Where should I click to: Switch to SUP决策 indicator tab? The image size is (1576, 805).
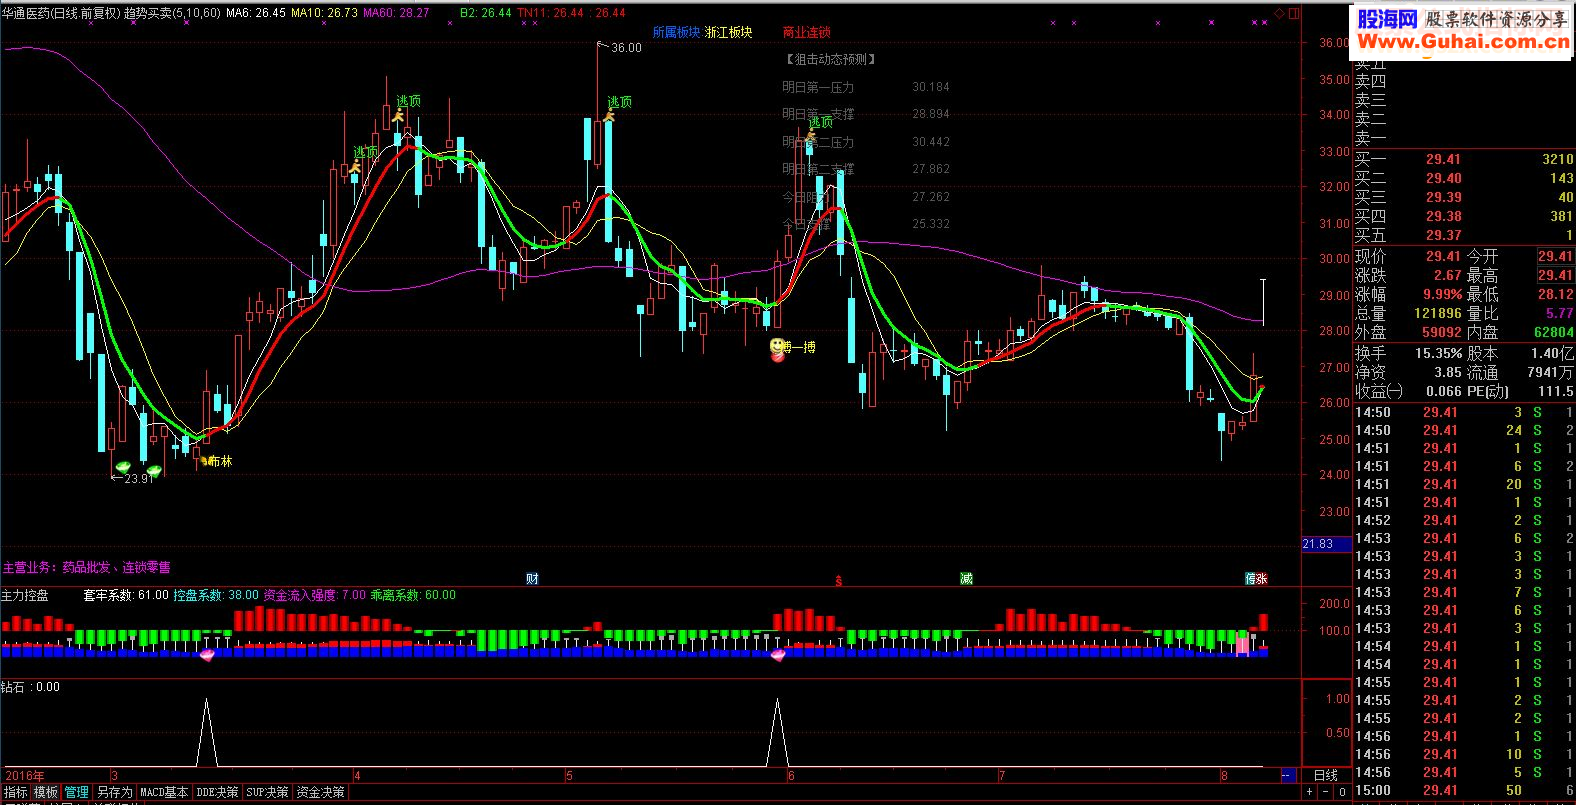pyautogui.click(x=267, y=792)
